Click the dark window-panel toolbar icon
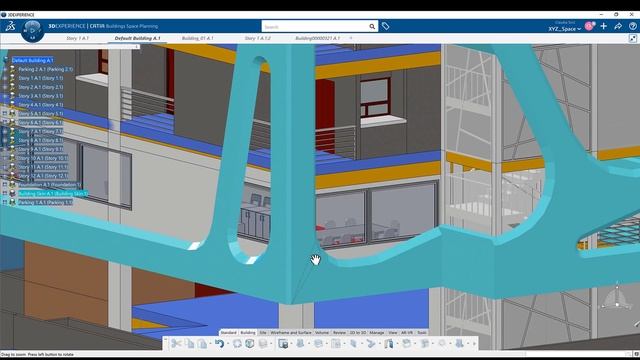 283,344
